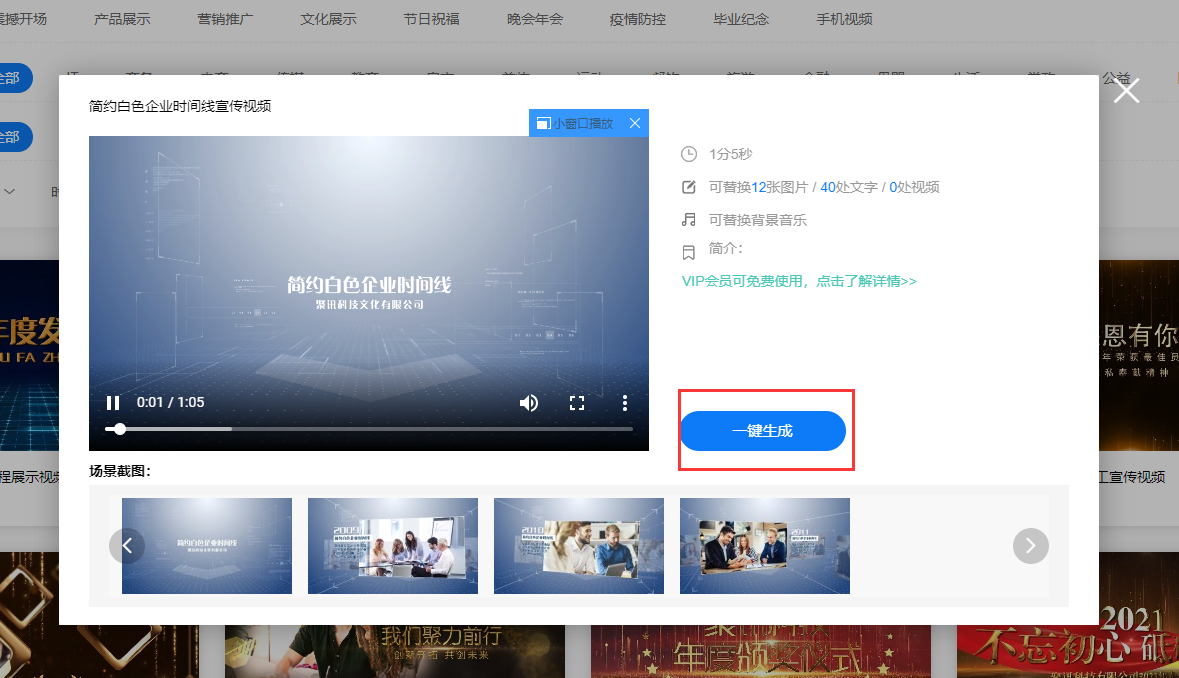1179x678 pixels.
Task: Click the edit icon beside 可替换12张图片
Action: pos(689,187)
